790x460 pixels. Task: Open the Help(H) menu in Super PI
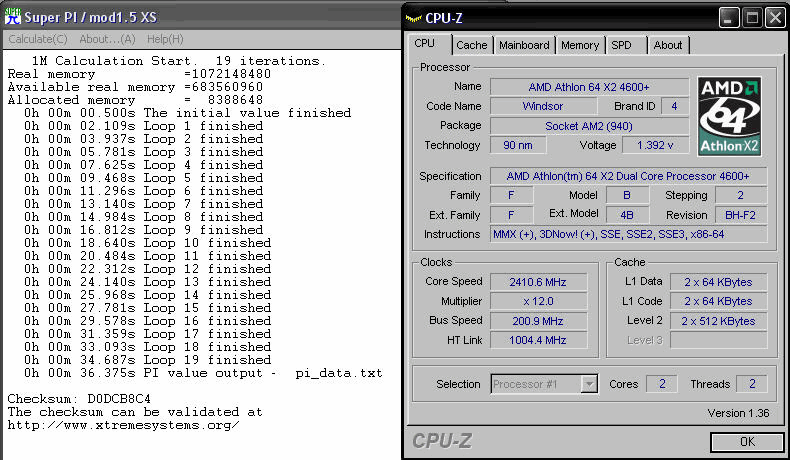(x=165, y=39)
